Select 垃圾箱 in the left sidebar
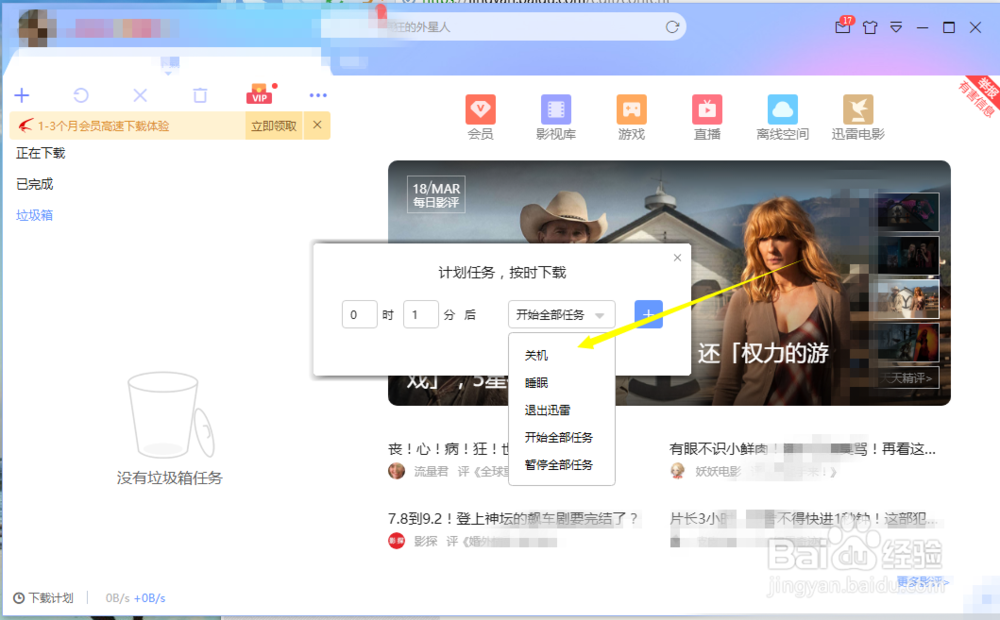 [x=34, y=214]
